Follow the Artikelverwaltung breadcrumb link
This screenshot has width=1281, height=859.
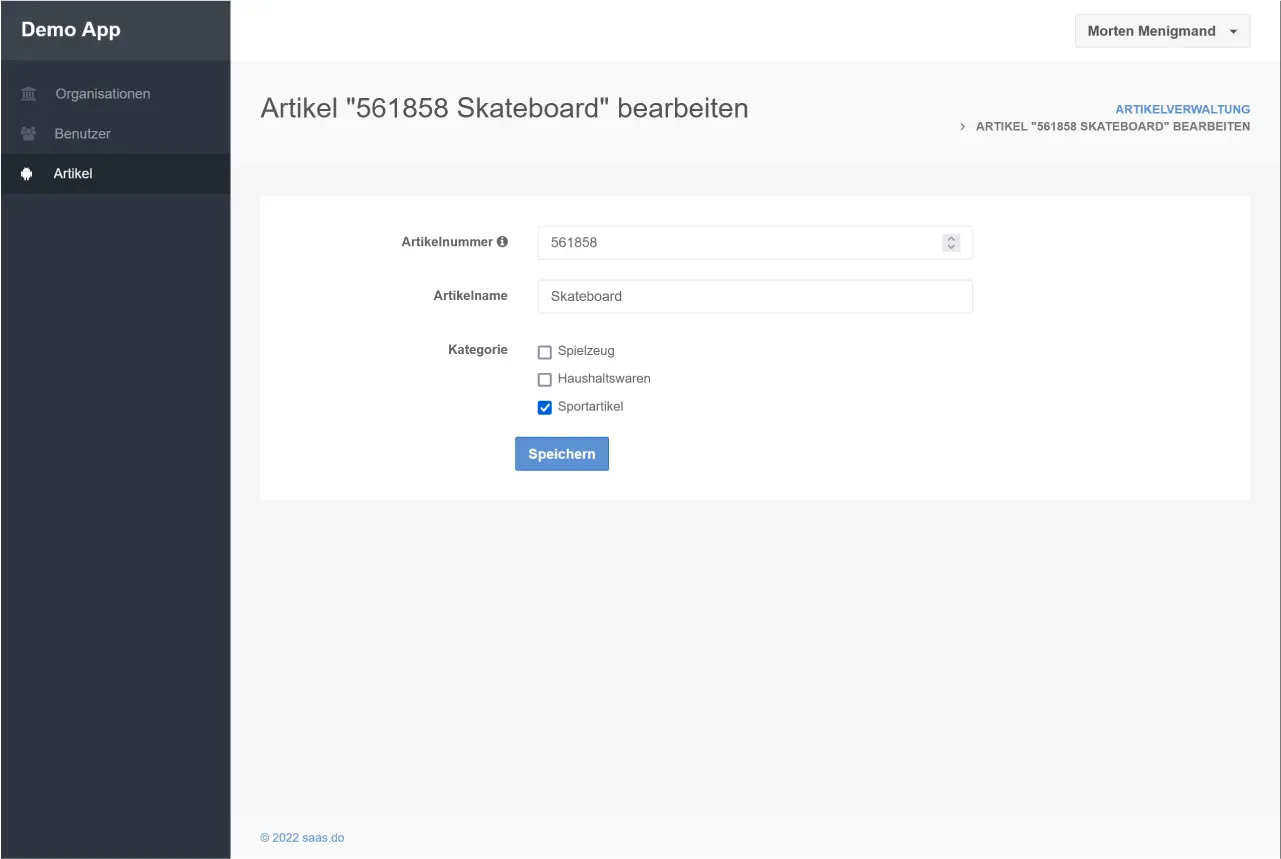point(1182,110)
